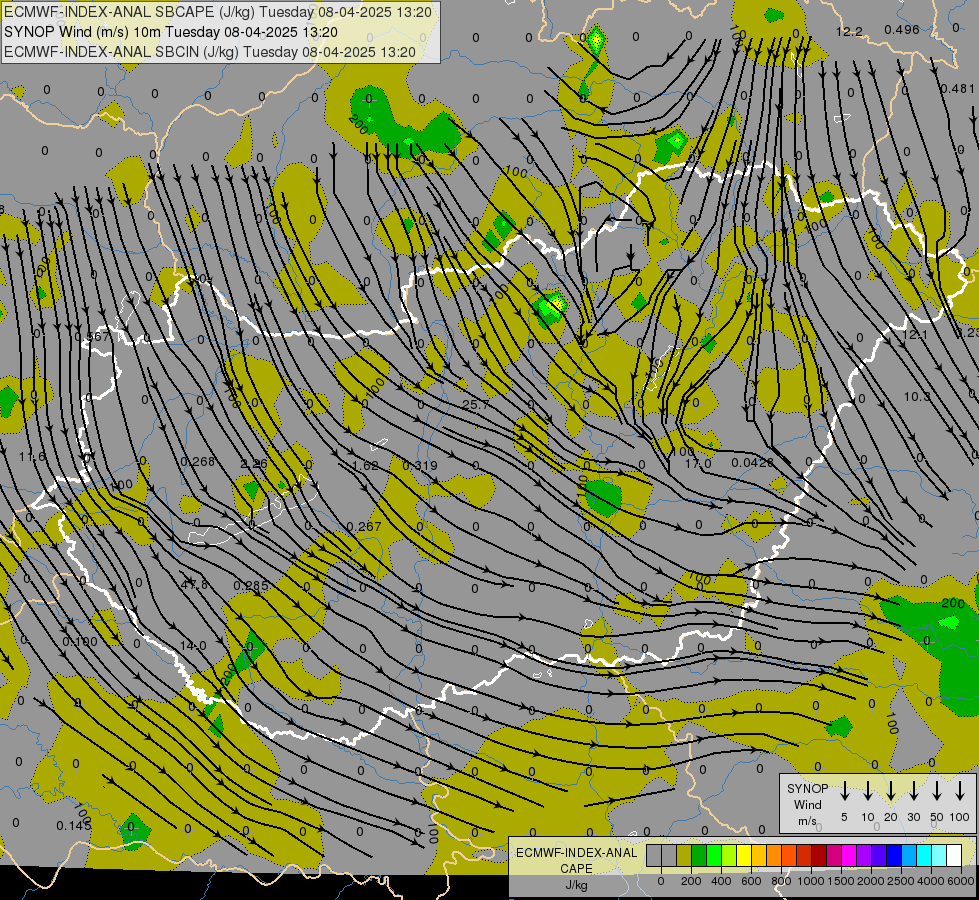The height and width of the screenshot is (900, 979).
Task: Click the 0.285 value on the map
Action: tap(251, 585)
